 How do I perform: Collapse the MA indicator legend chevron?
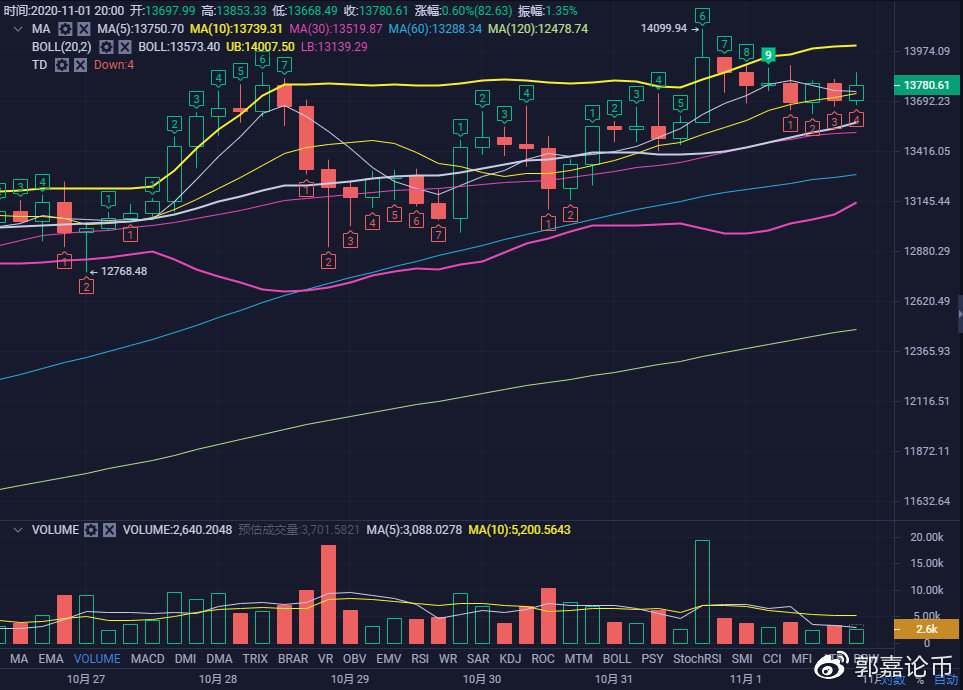point(17,29)
